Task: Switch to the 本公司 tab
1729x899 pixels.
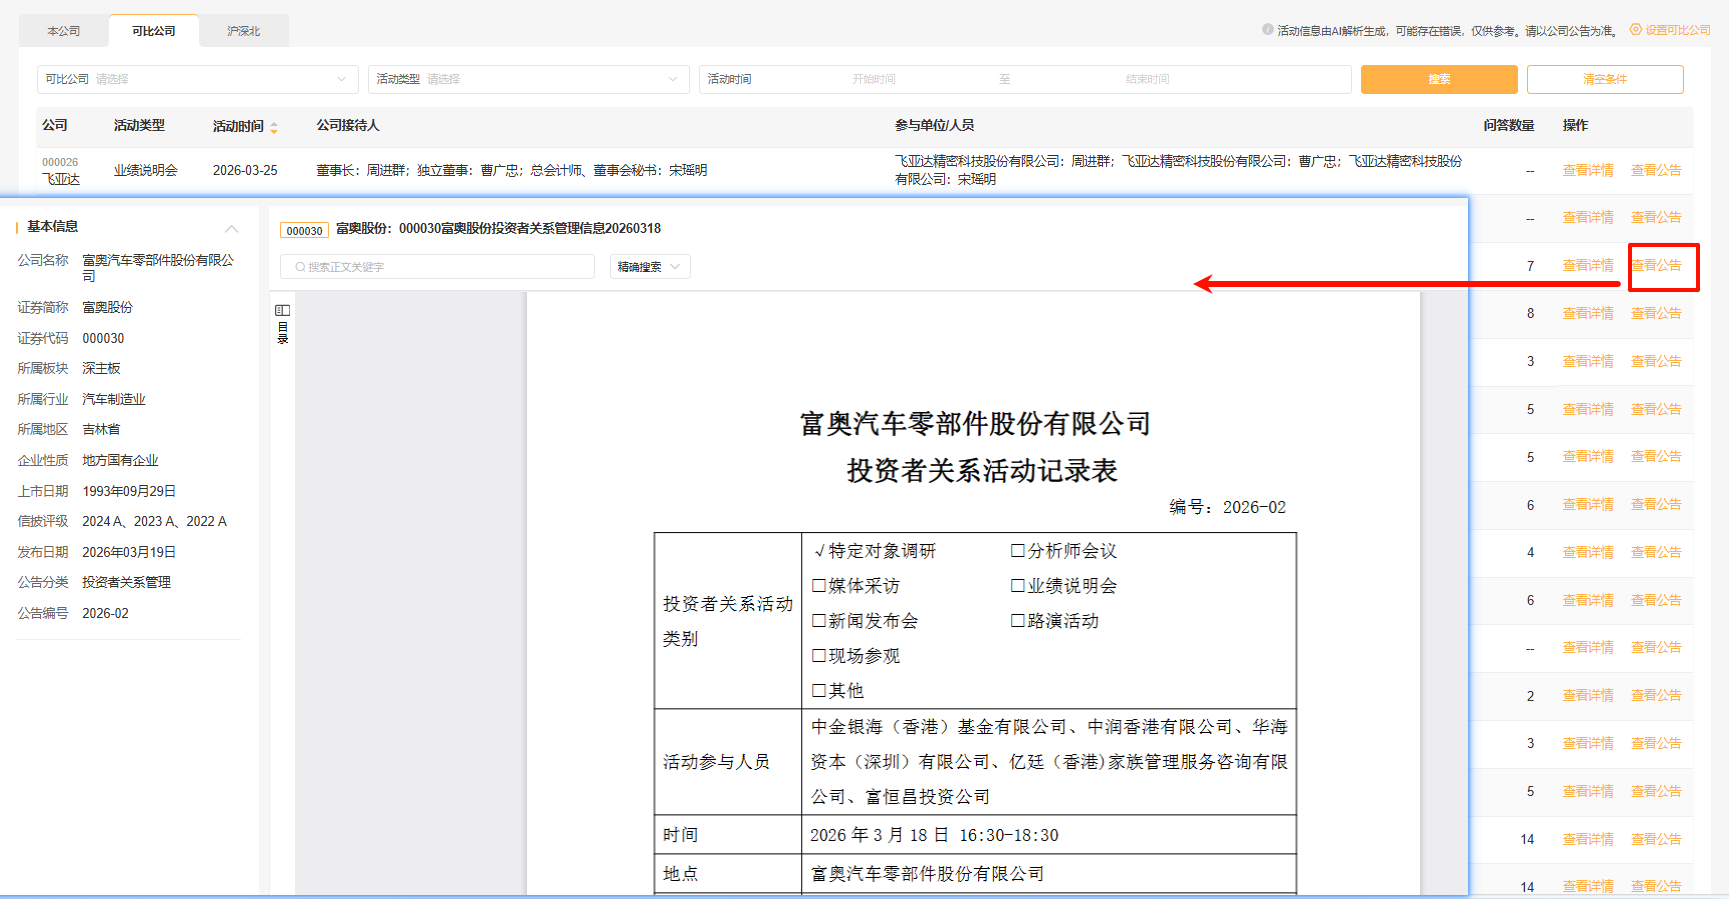Action: coord(64,31)
